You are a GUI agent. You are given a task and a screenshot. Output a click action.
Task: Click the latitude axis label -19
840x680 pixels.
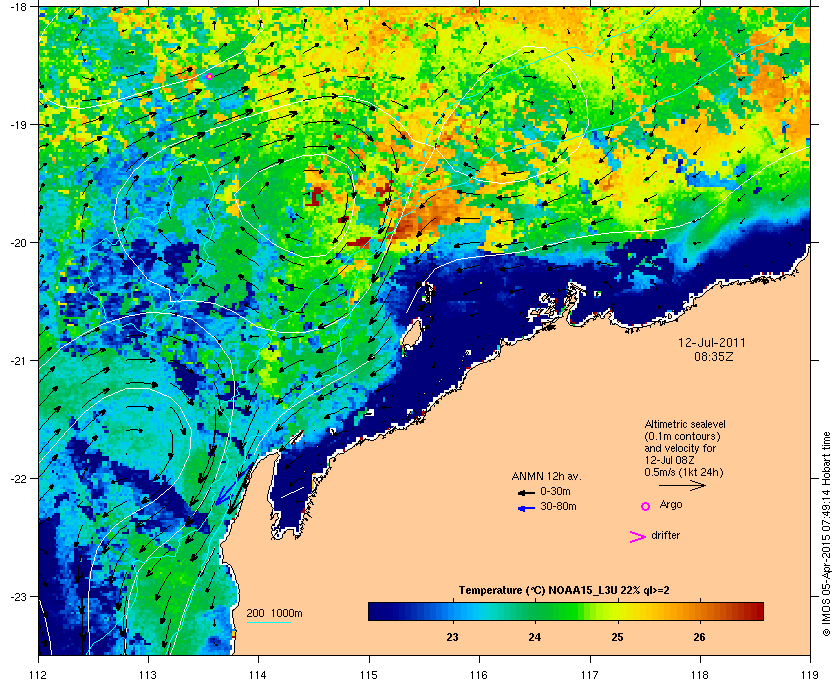[x=18, y=125]
